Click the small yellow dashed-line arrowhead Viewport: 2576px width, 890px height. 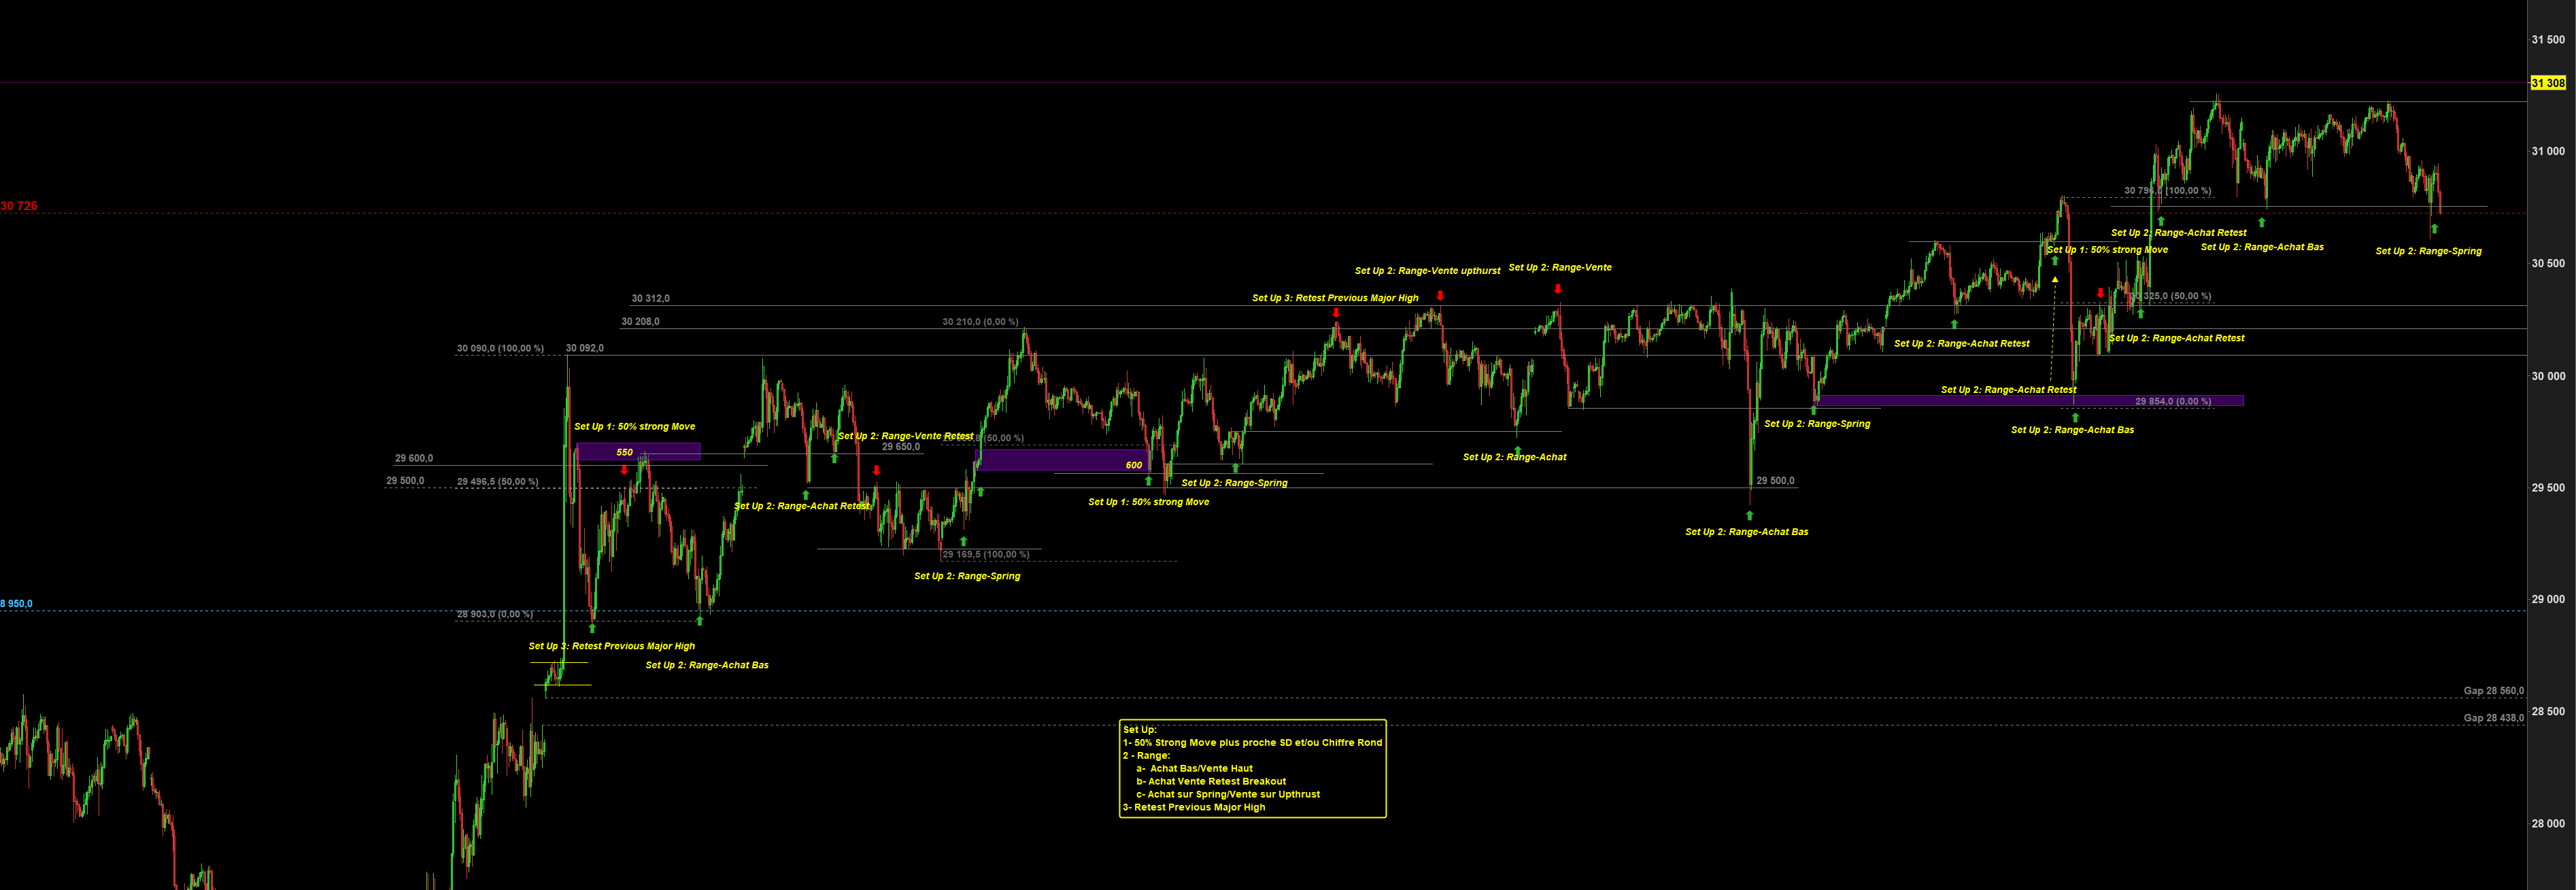(2055, 280)
